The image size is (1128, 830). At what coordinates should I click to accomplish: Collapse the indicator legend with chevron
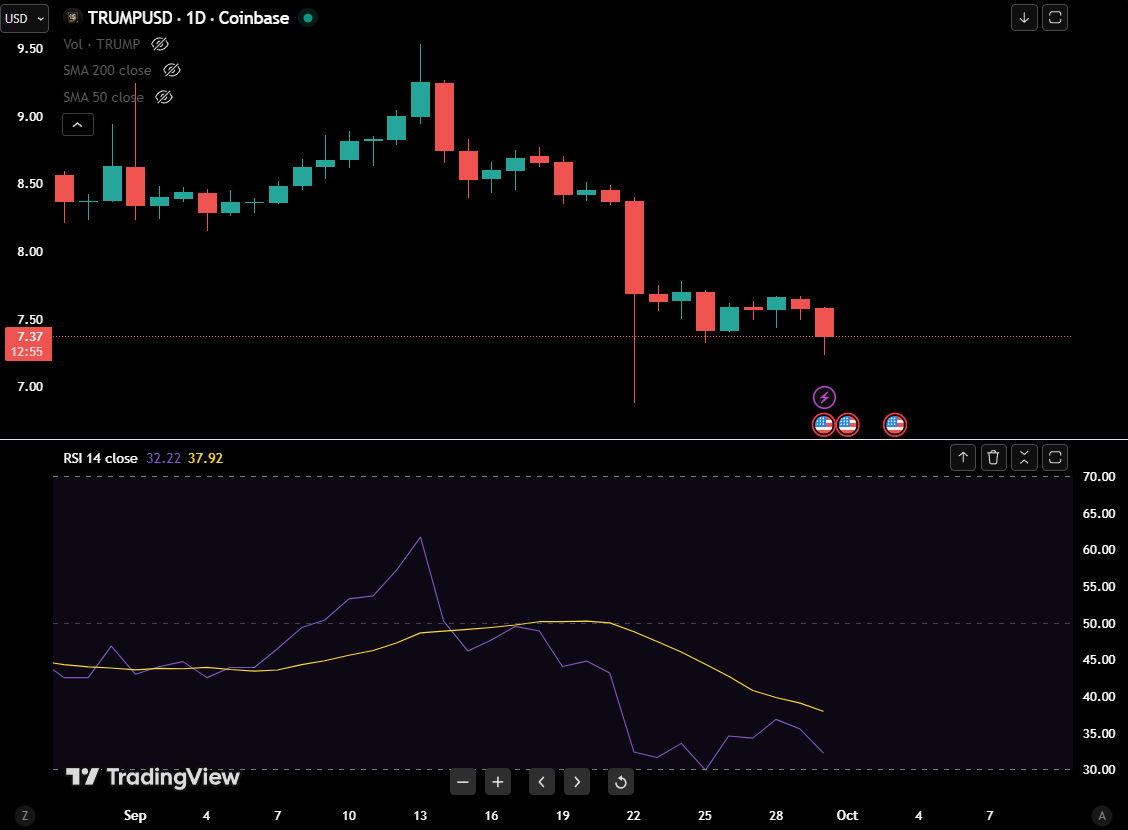(78, 125)
